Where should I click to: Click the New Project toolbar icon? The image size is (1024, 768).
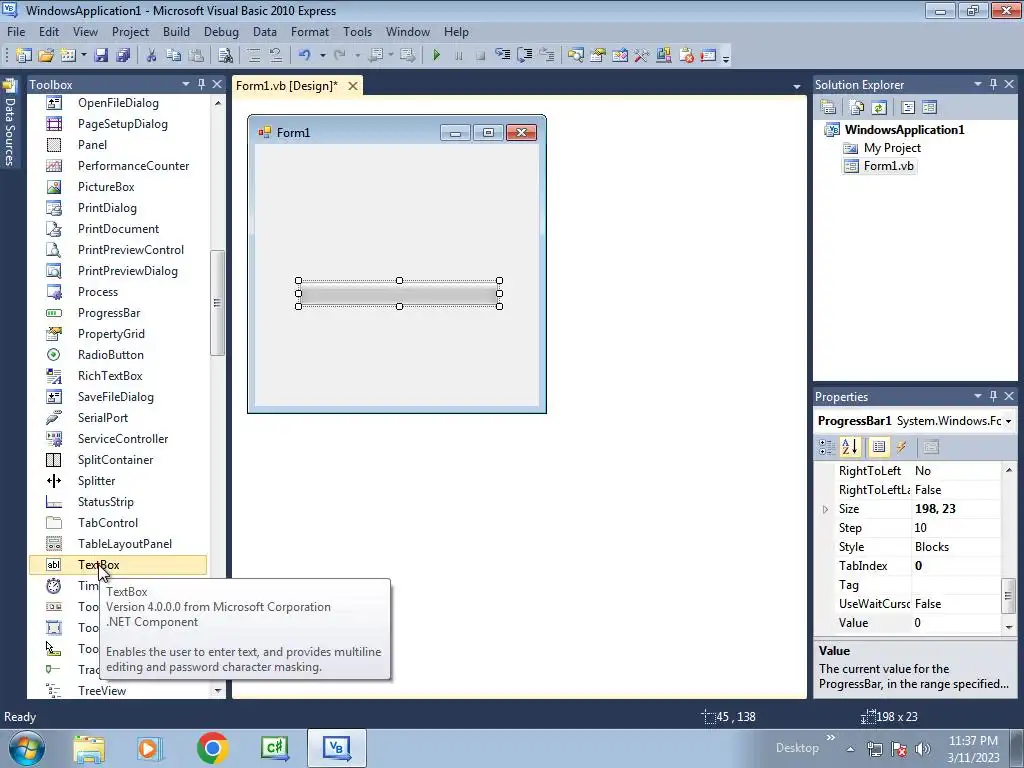coord(24,56)
